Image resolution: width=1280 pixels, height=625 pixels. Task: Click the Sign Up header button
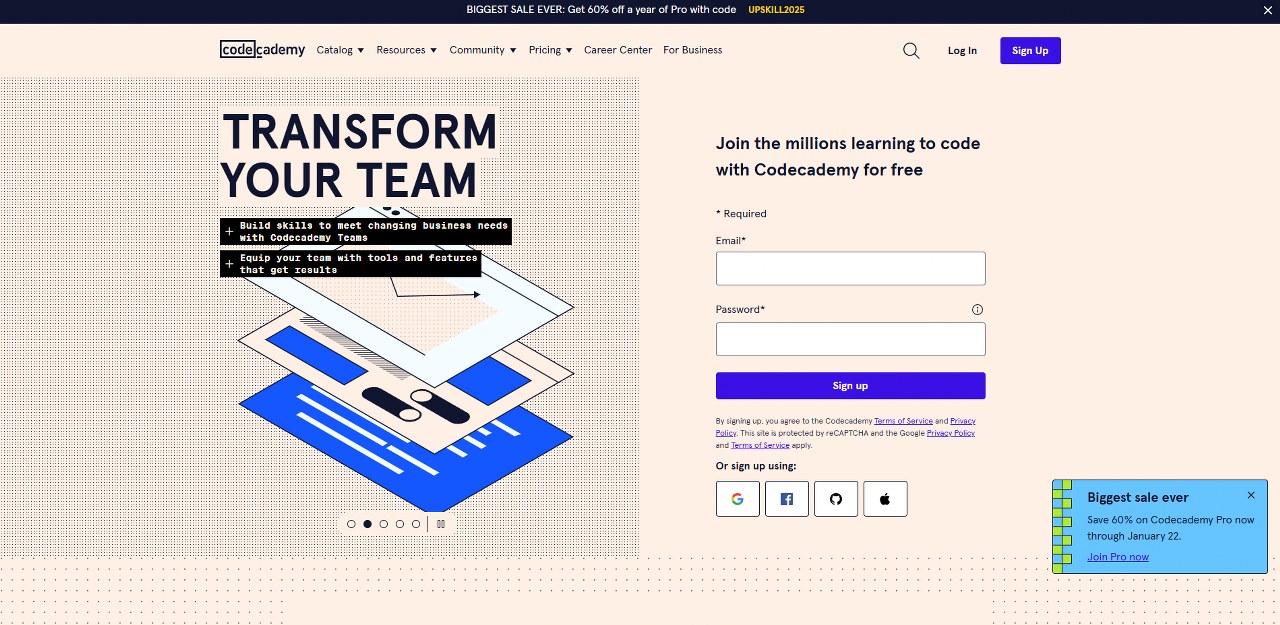(1030, 51)
